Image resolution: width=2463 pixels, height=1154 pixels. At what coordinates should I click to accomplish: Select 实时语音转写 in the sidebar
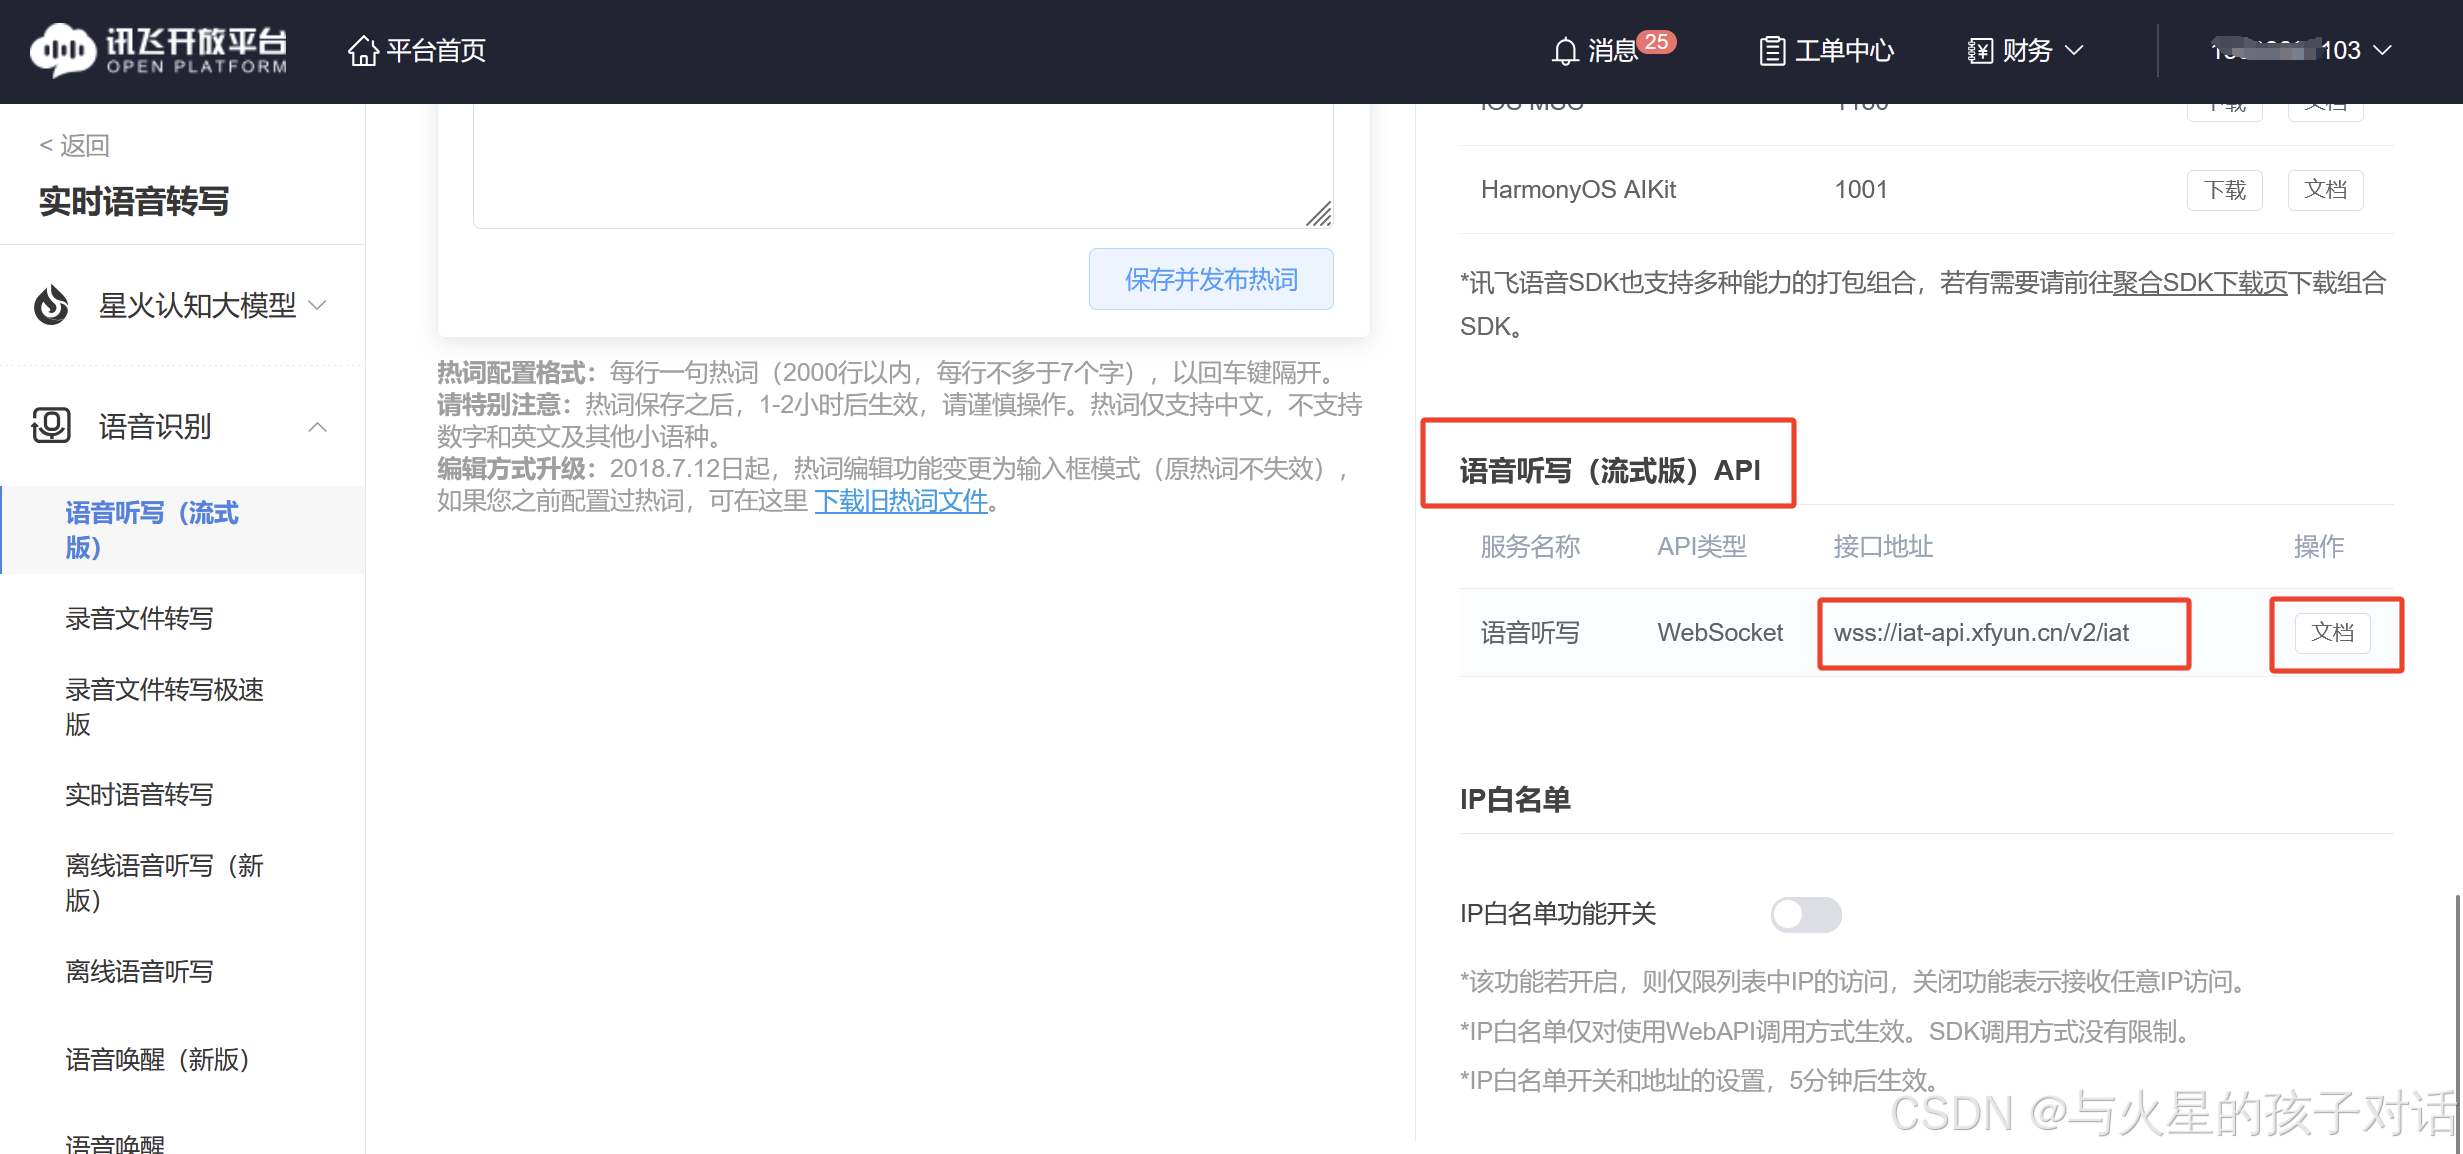140,794
